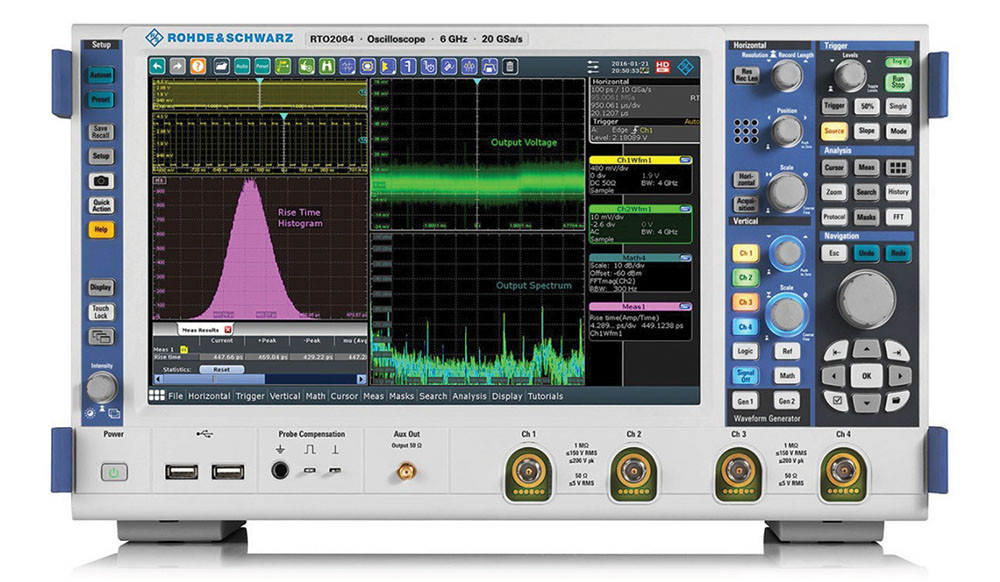
Task: Tap the on-screen Preset toolbar icon
Action: point(262,66)
